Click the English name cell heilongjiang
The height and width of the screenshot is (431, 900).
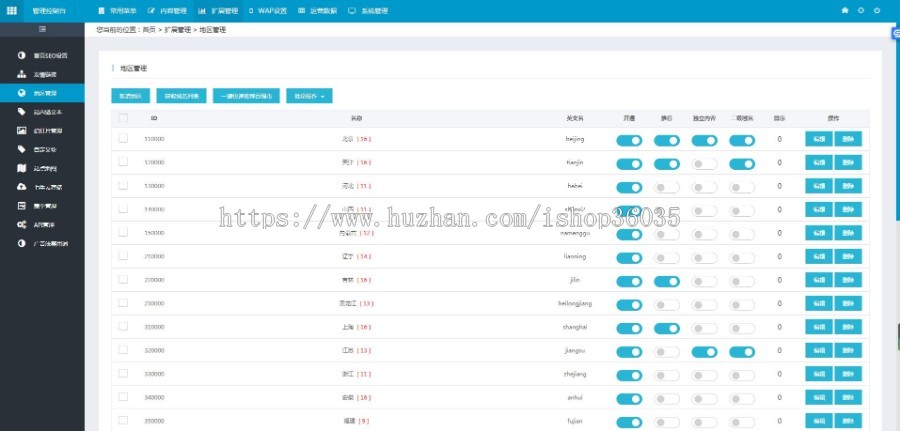point(575,303)
